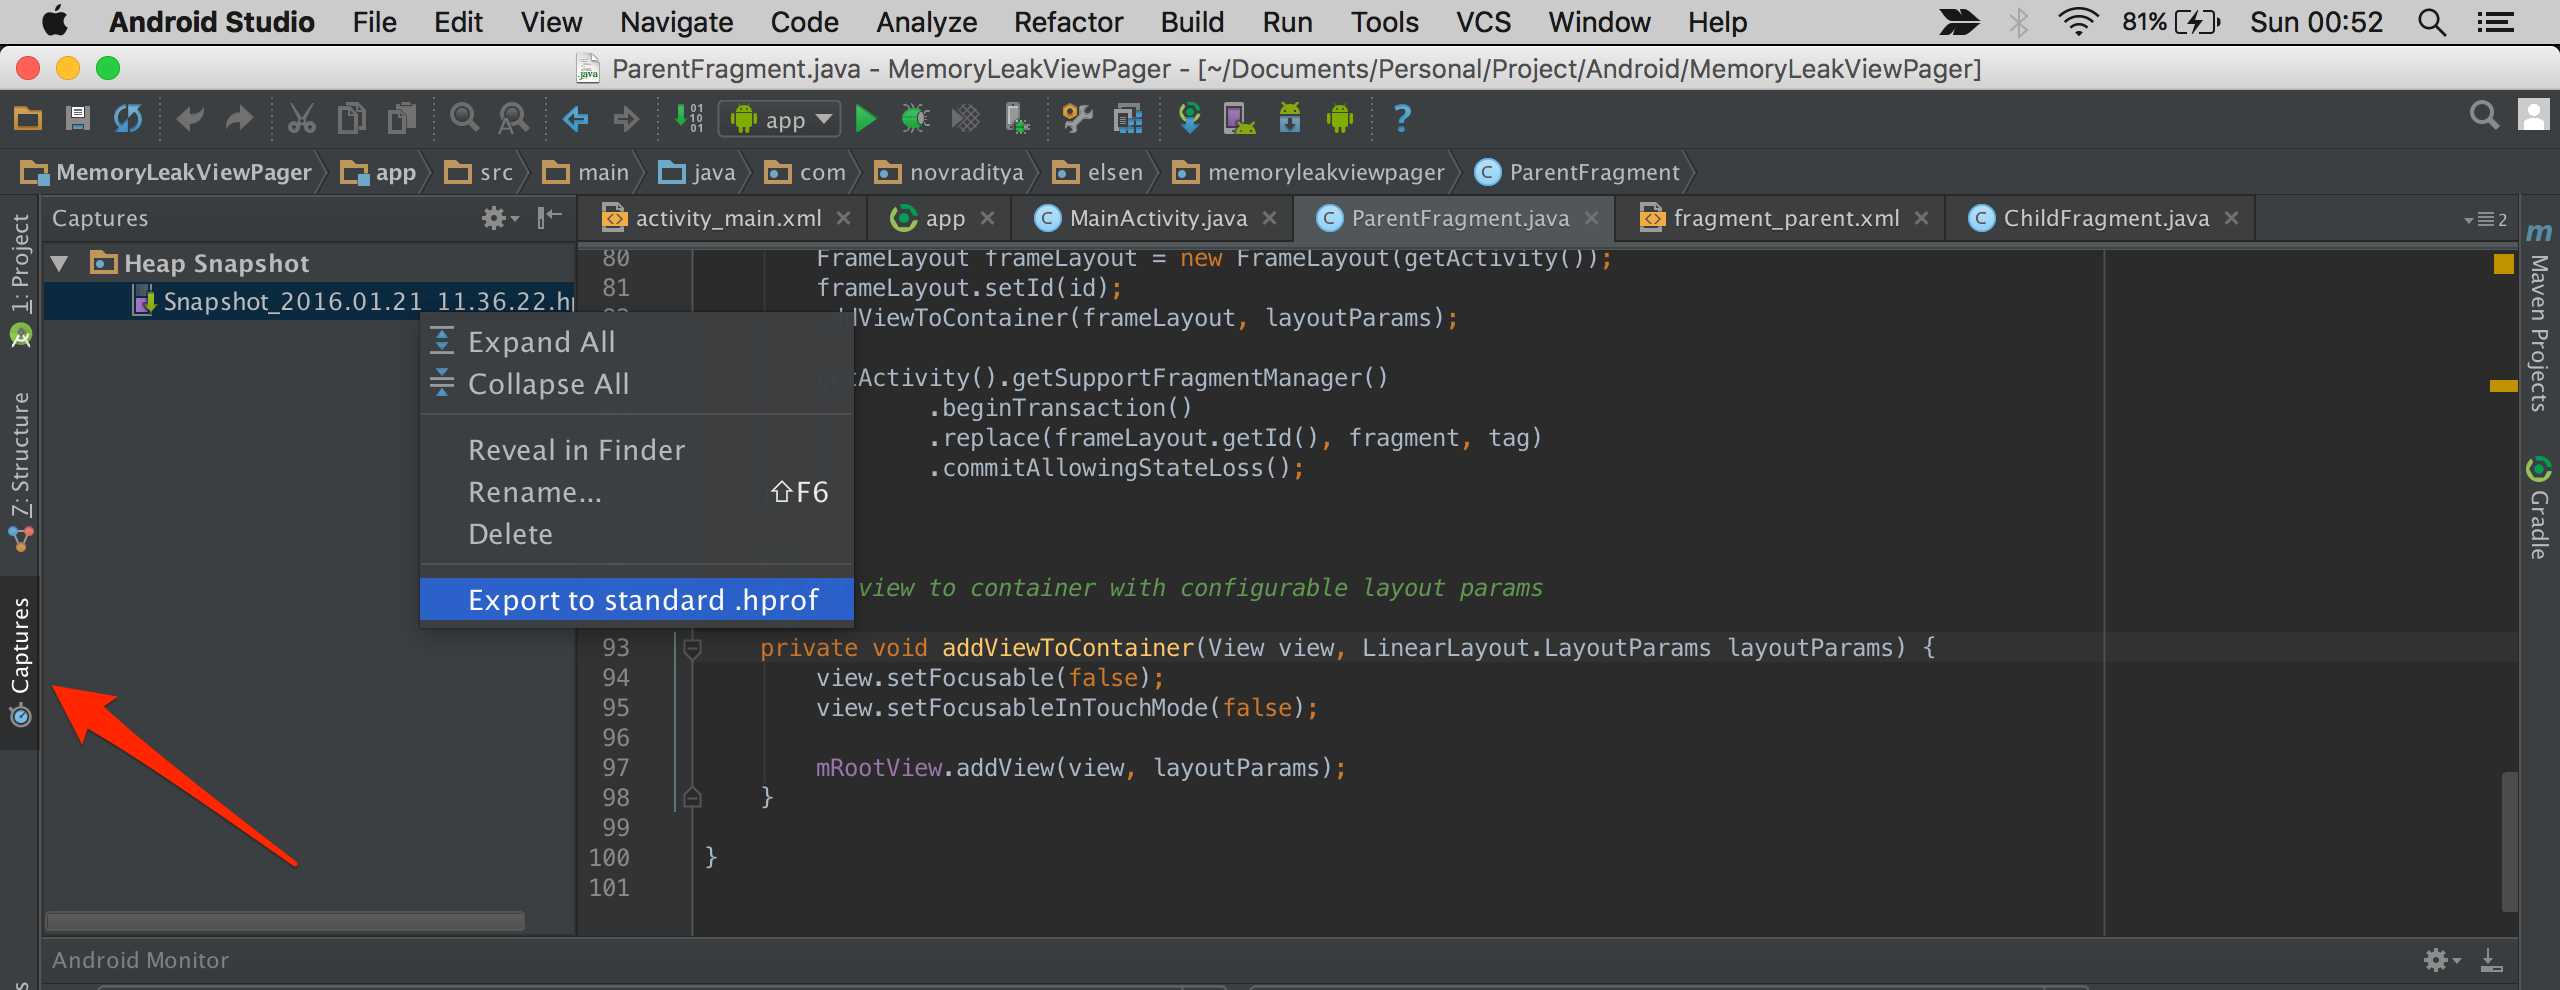
Task: Synchronize project using the refresh icon
Action: tap(128, 119)
